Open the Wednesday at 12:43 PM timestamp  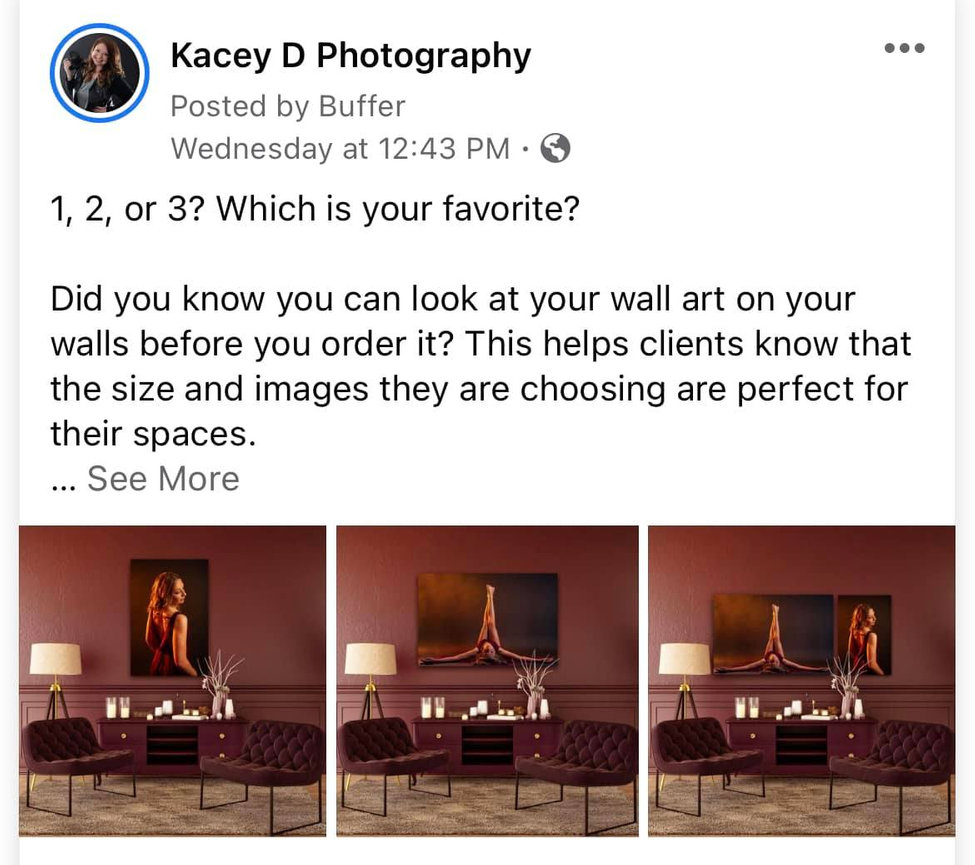coord(340,149)
